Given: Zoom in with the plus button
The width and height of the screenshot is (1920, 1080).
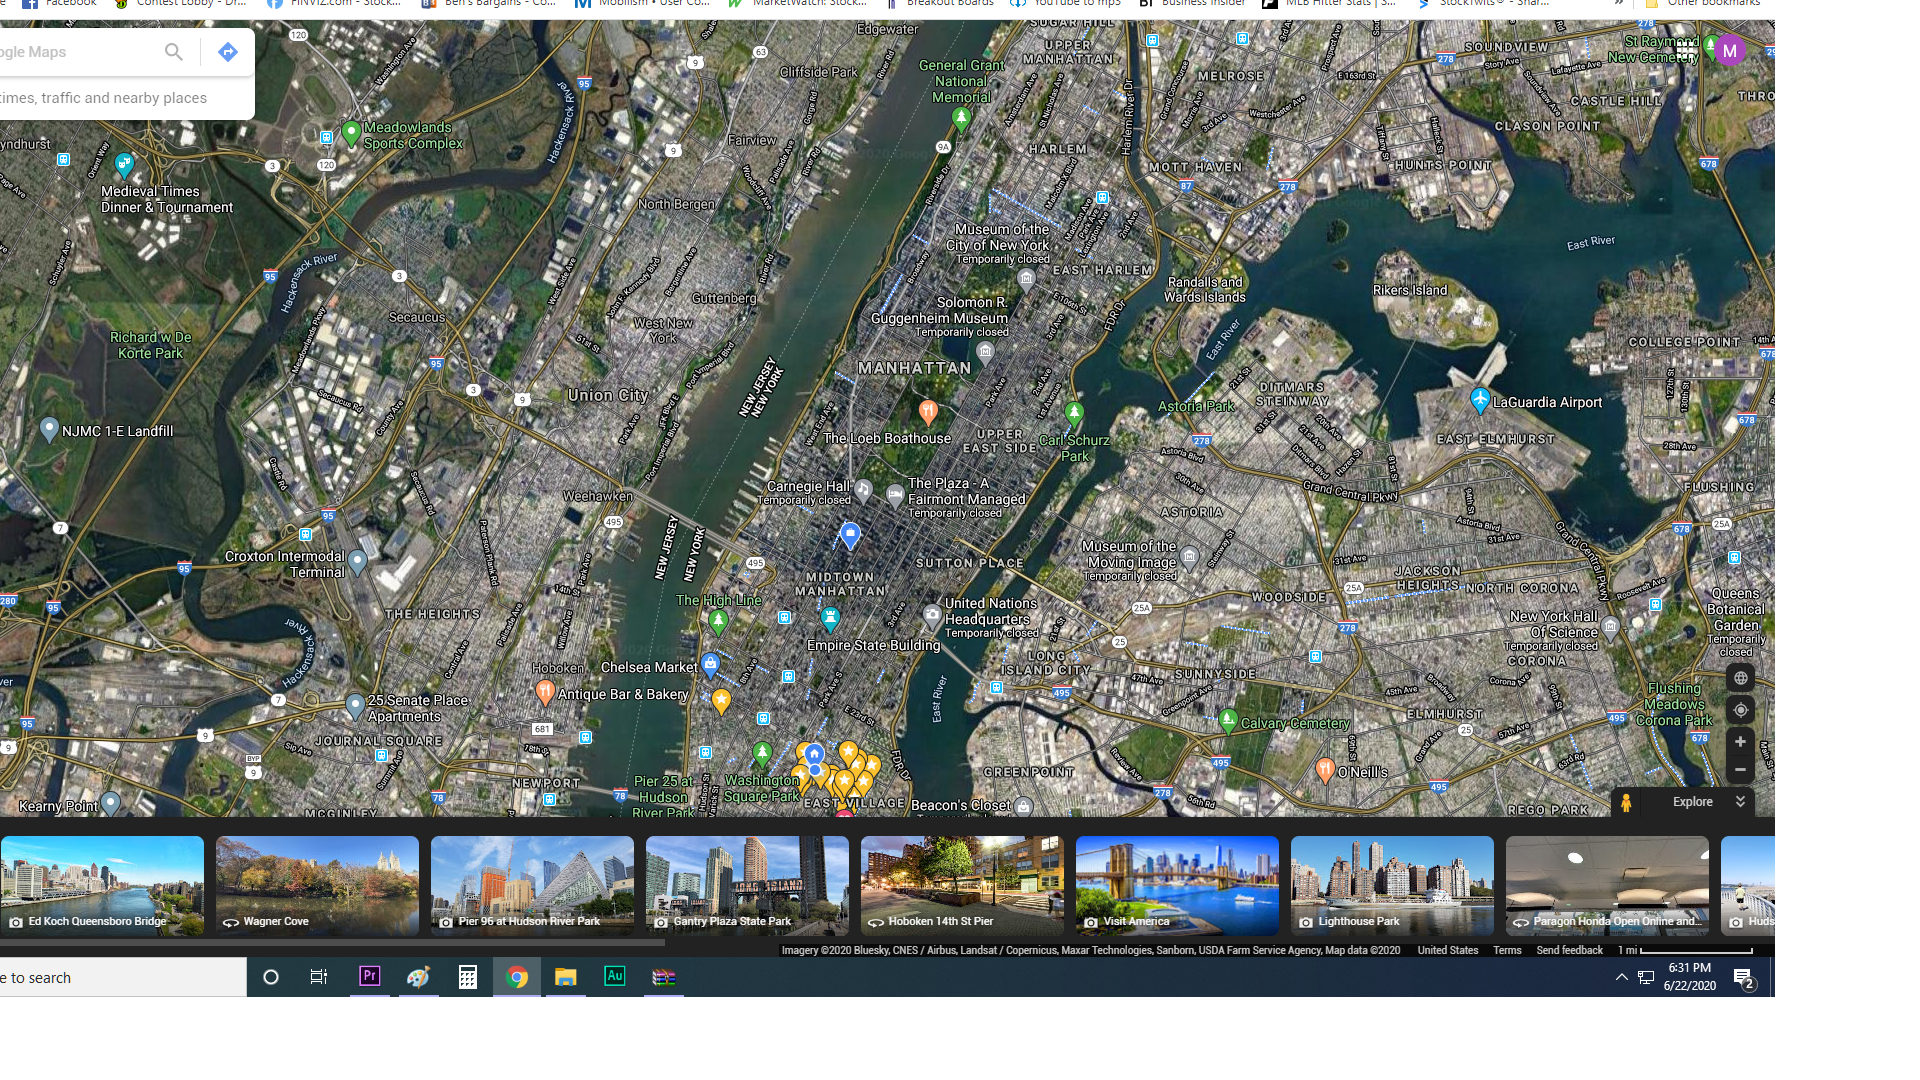Looking at the screenshot, I should 1740,742.
